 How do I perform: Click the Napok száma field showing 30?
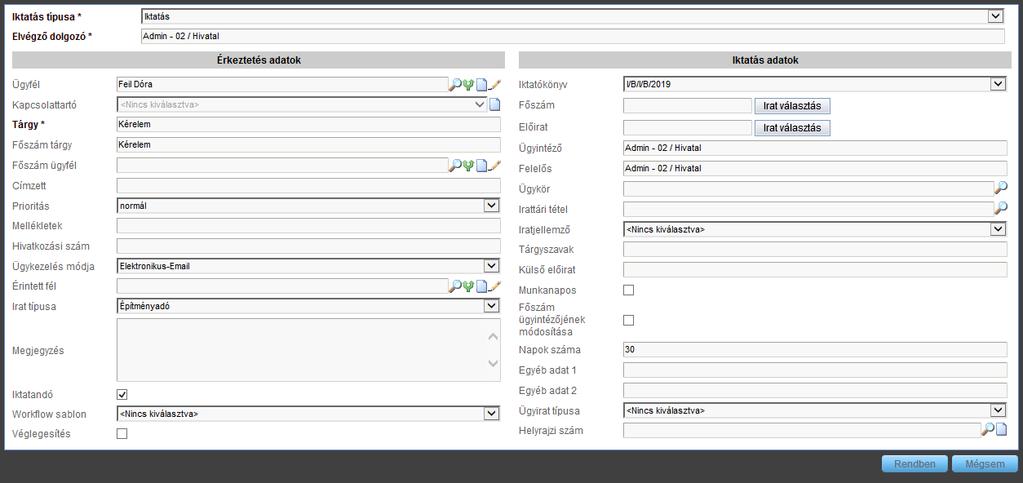pos(815,350)
